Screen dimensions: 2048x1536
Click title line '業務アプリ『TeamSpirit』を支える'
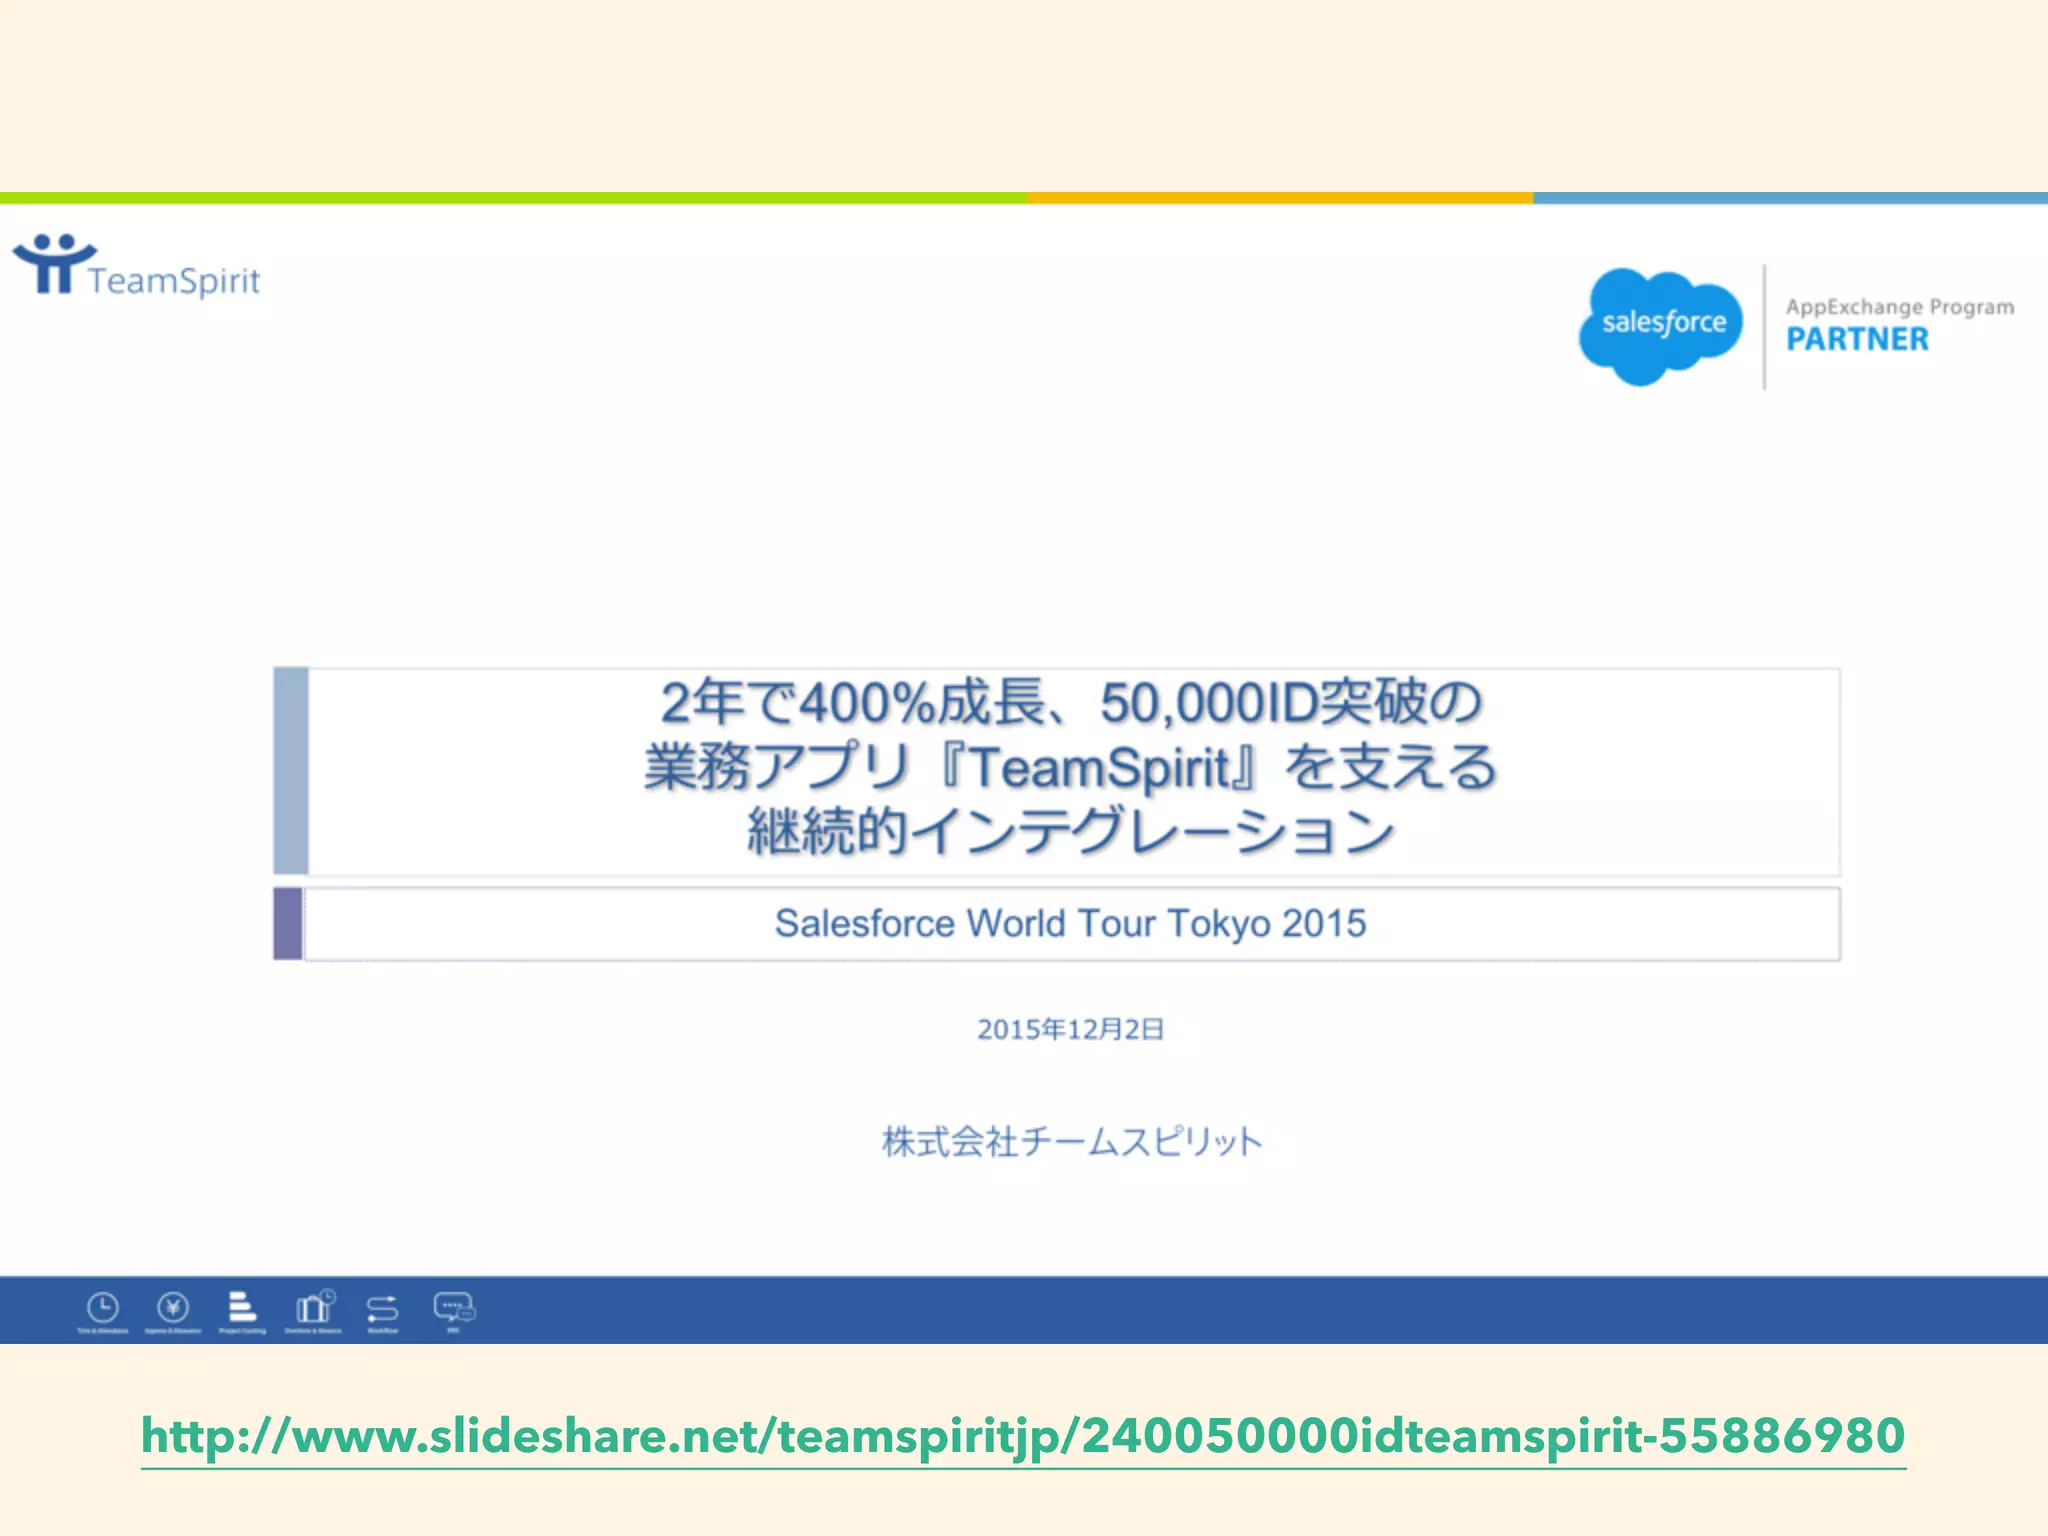pos(1070,768)
